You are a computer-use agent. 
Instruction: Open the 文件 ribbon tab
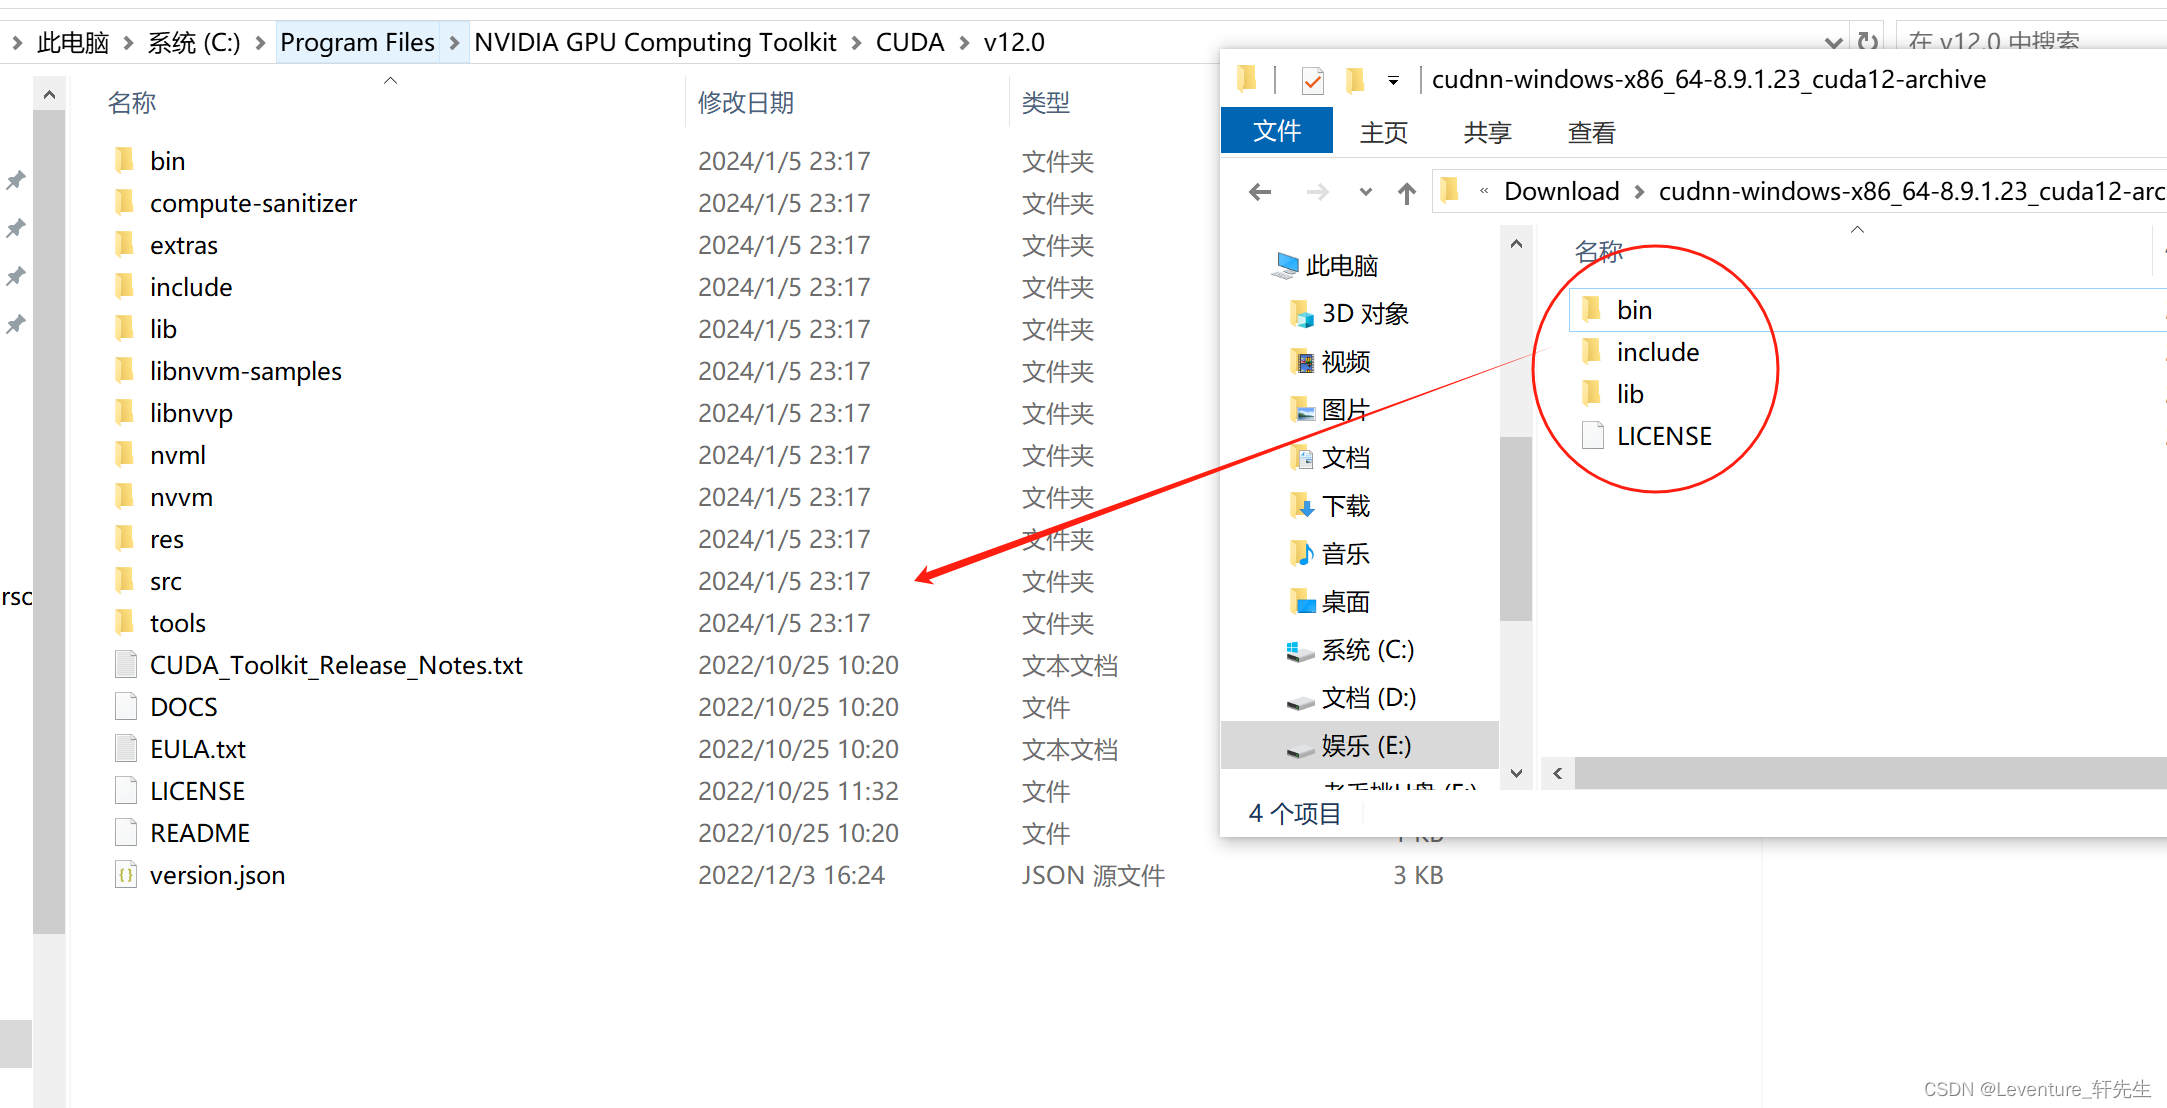pos(1276,131)
